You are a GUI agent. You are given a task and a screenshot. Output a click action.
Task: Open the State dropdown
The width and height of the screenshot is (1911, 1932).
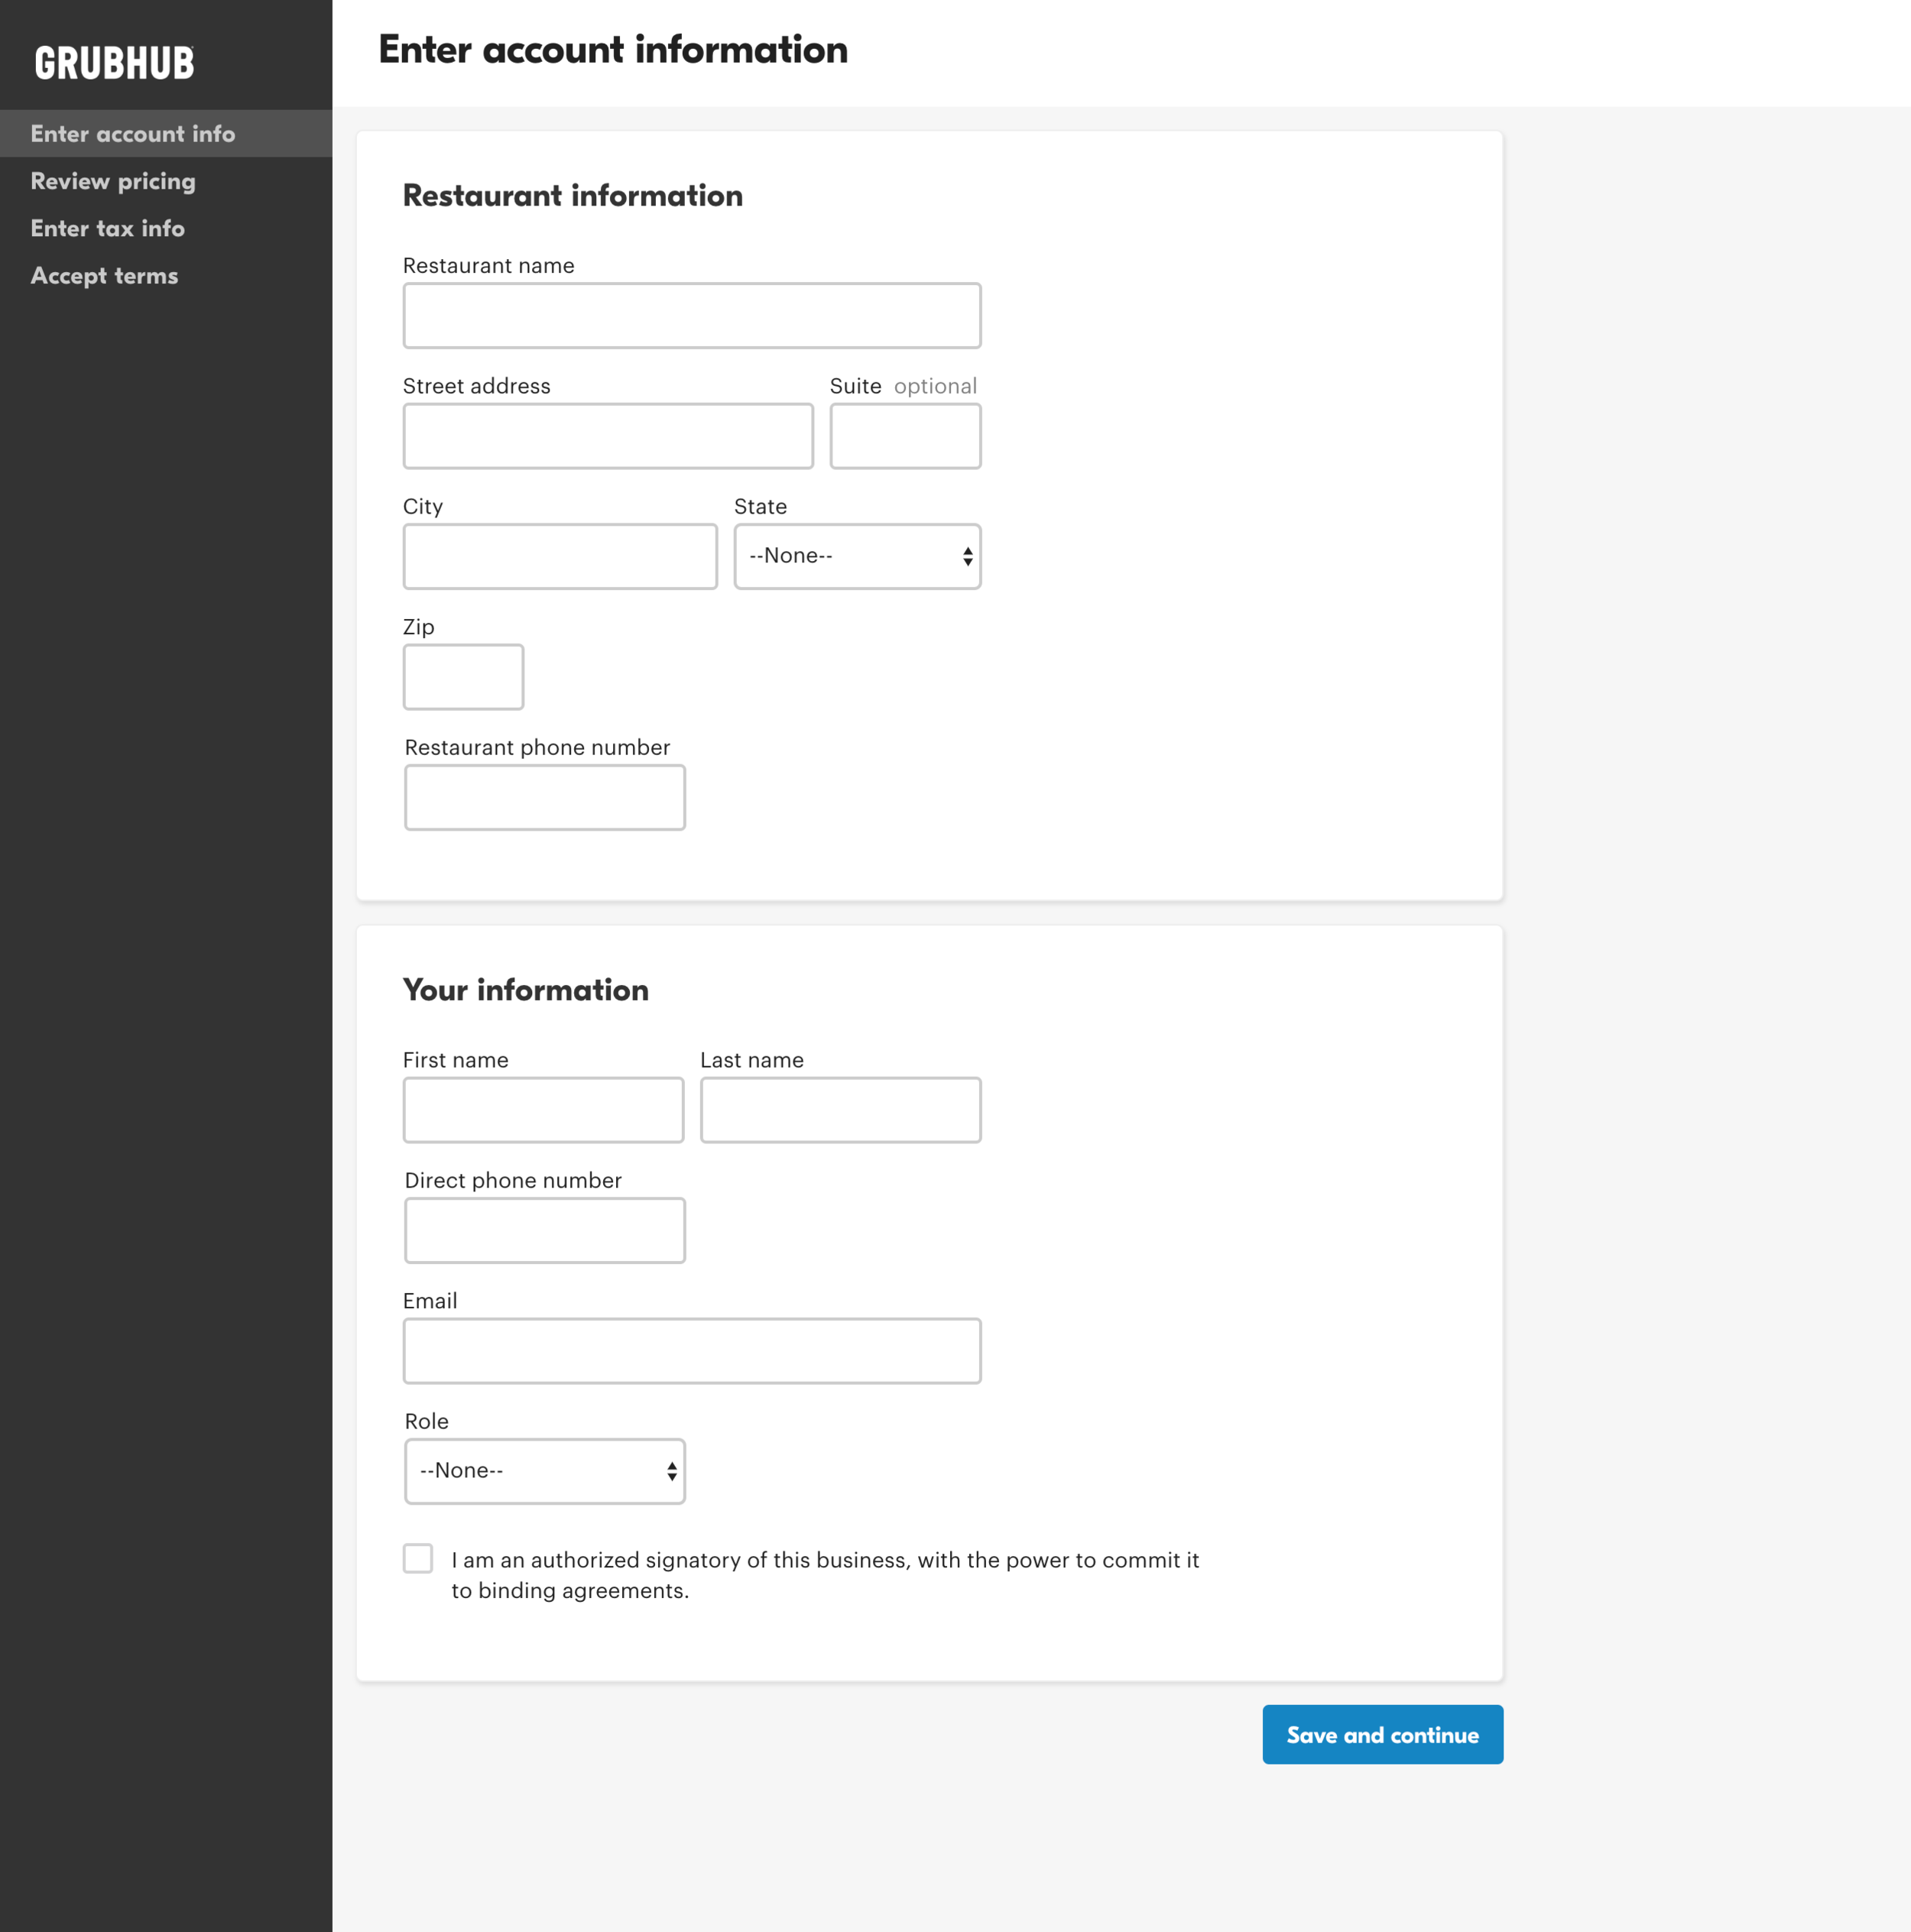(855, 556)
